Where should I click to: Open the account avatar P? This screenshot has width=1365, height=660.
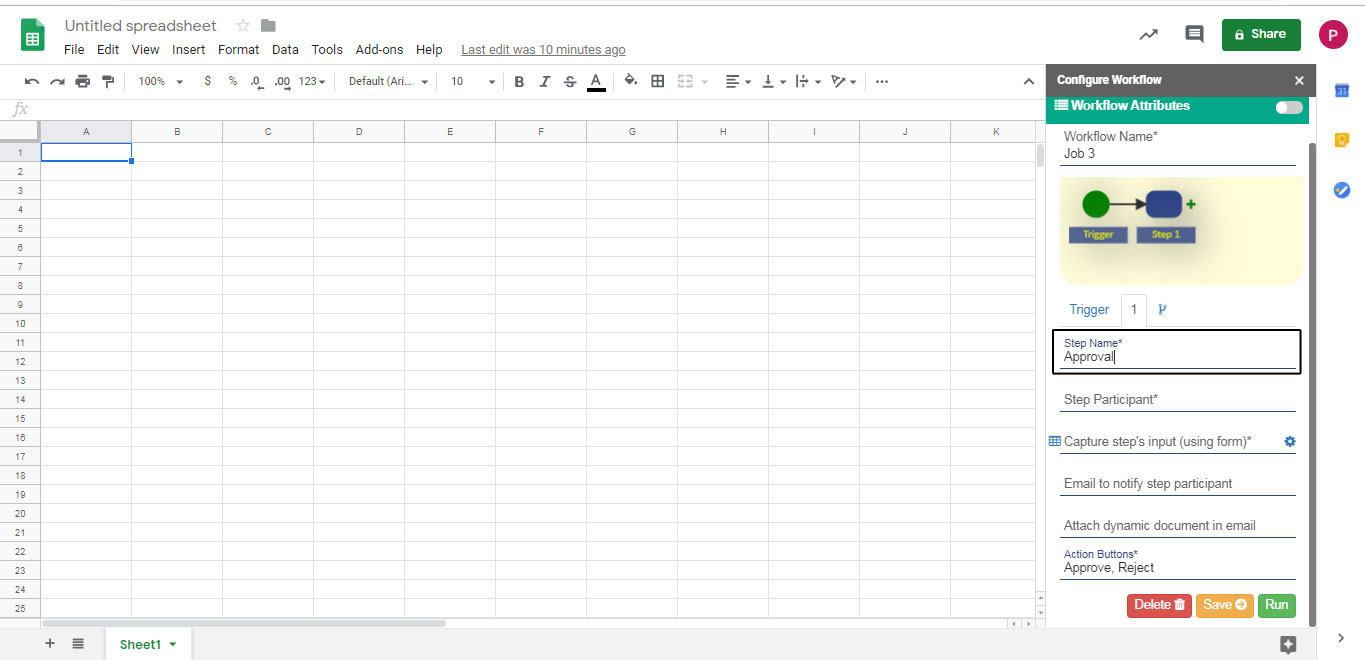pos(1333,35)
